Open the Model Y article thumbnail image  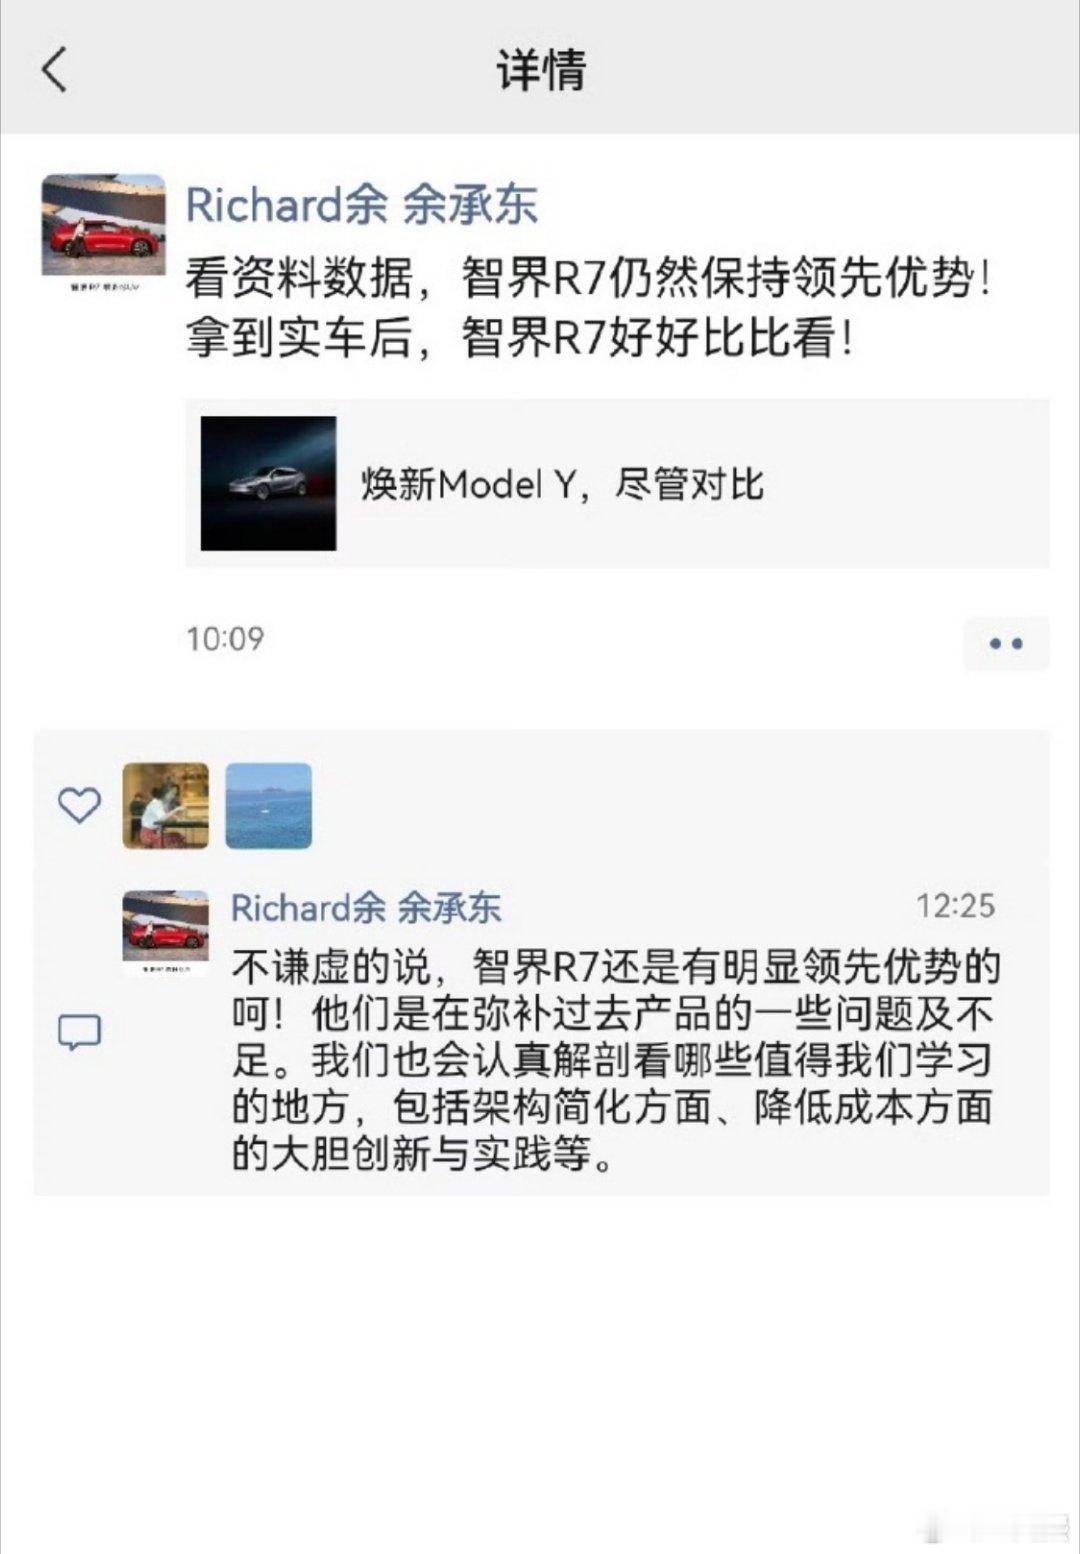coord(268,483)
